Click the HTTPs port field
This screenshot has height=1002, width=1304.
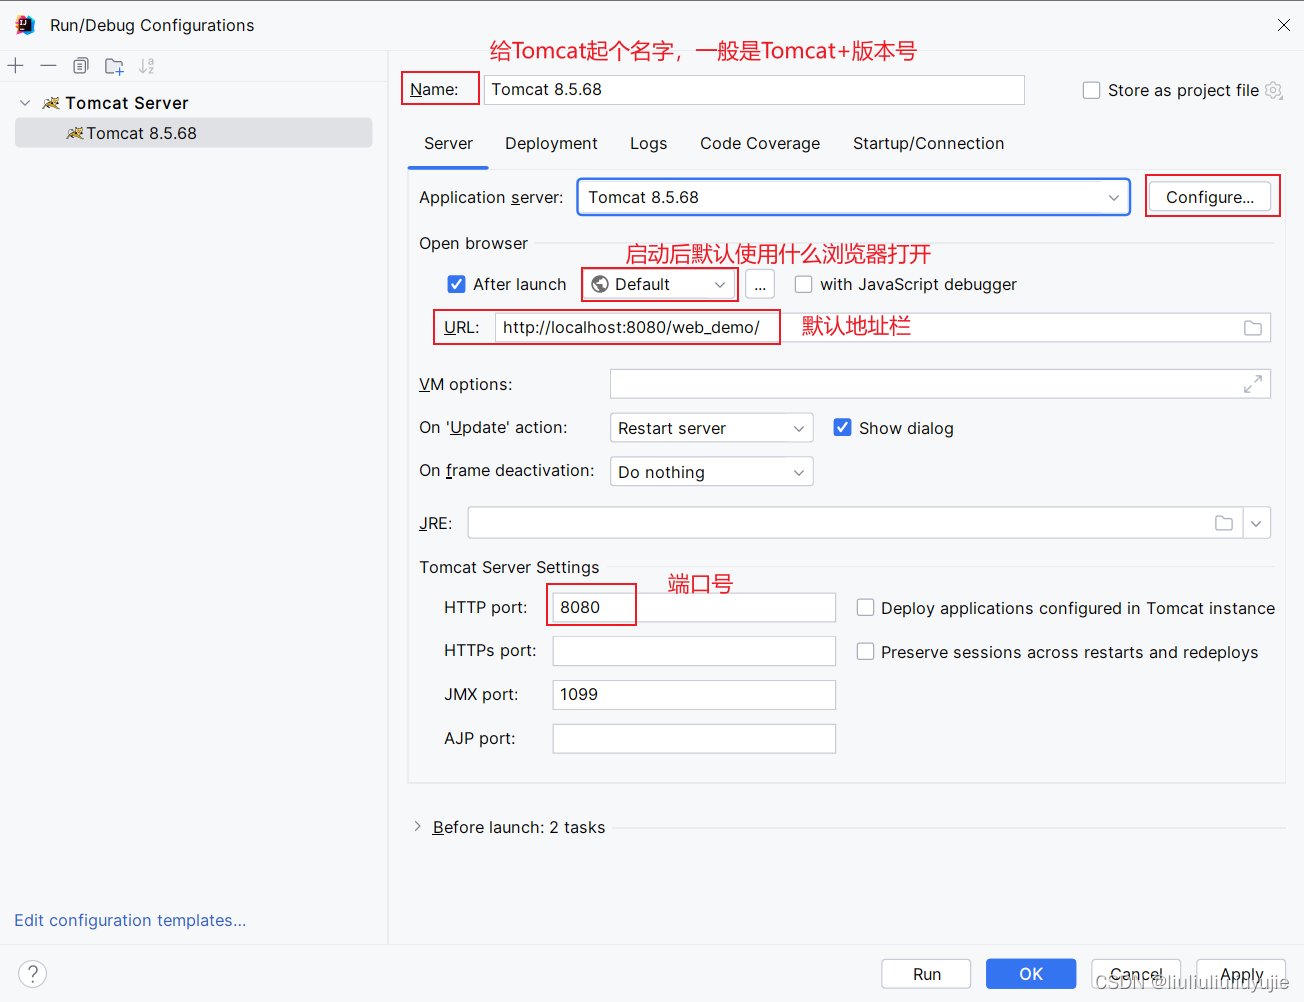click(x=694, y=651)
